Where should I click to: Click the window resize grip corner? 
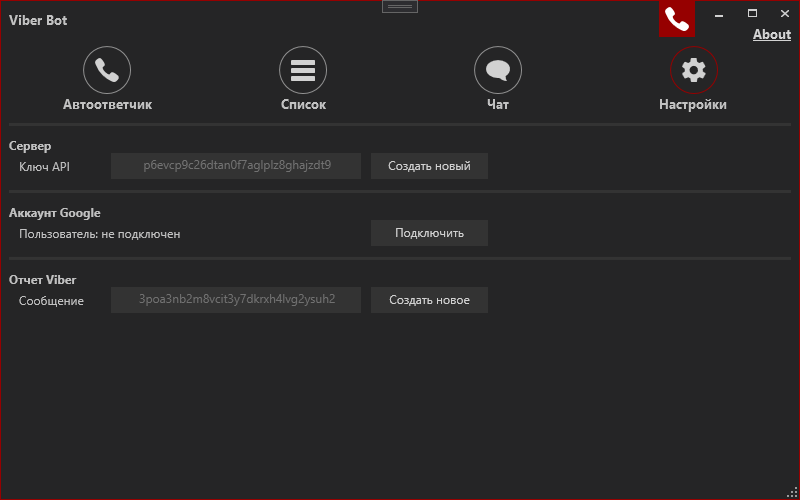(794, 494)
